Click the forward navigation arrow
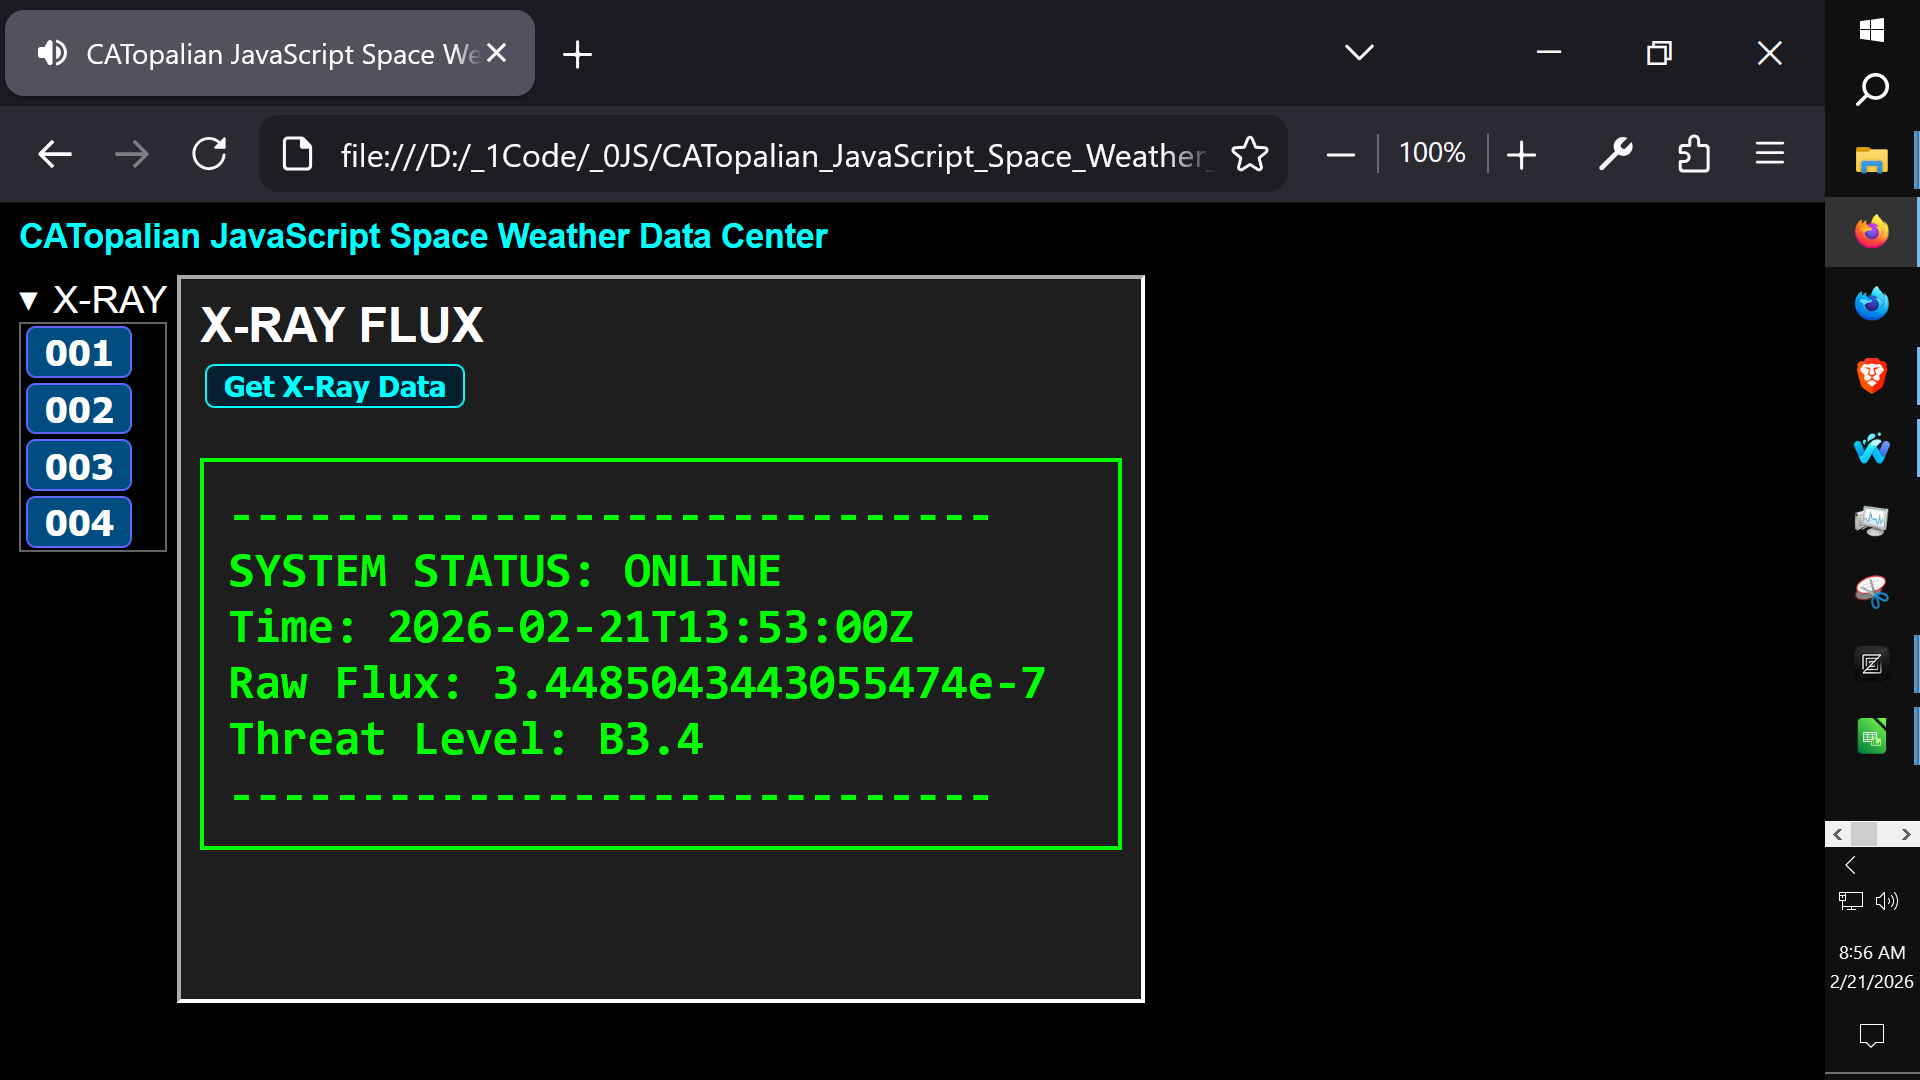This screenshot has width=1920, height=1080. [x=131, y=153]
